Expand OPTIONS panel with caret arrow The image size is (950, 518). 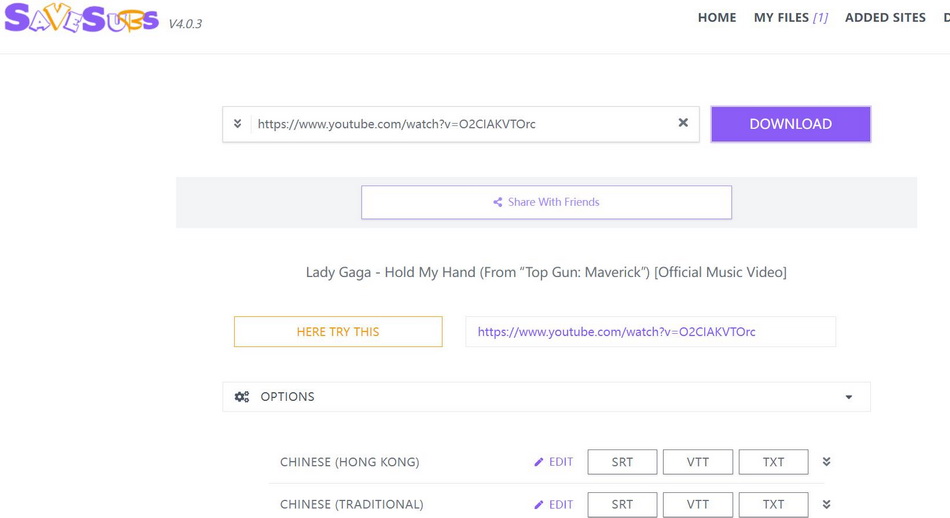tap(848, 397)
